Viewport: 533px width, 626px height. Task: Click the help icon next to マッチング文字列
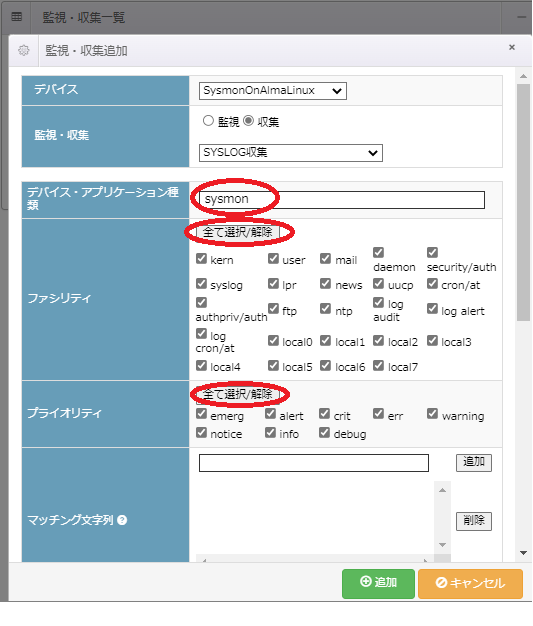[123, 520]
